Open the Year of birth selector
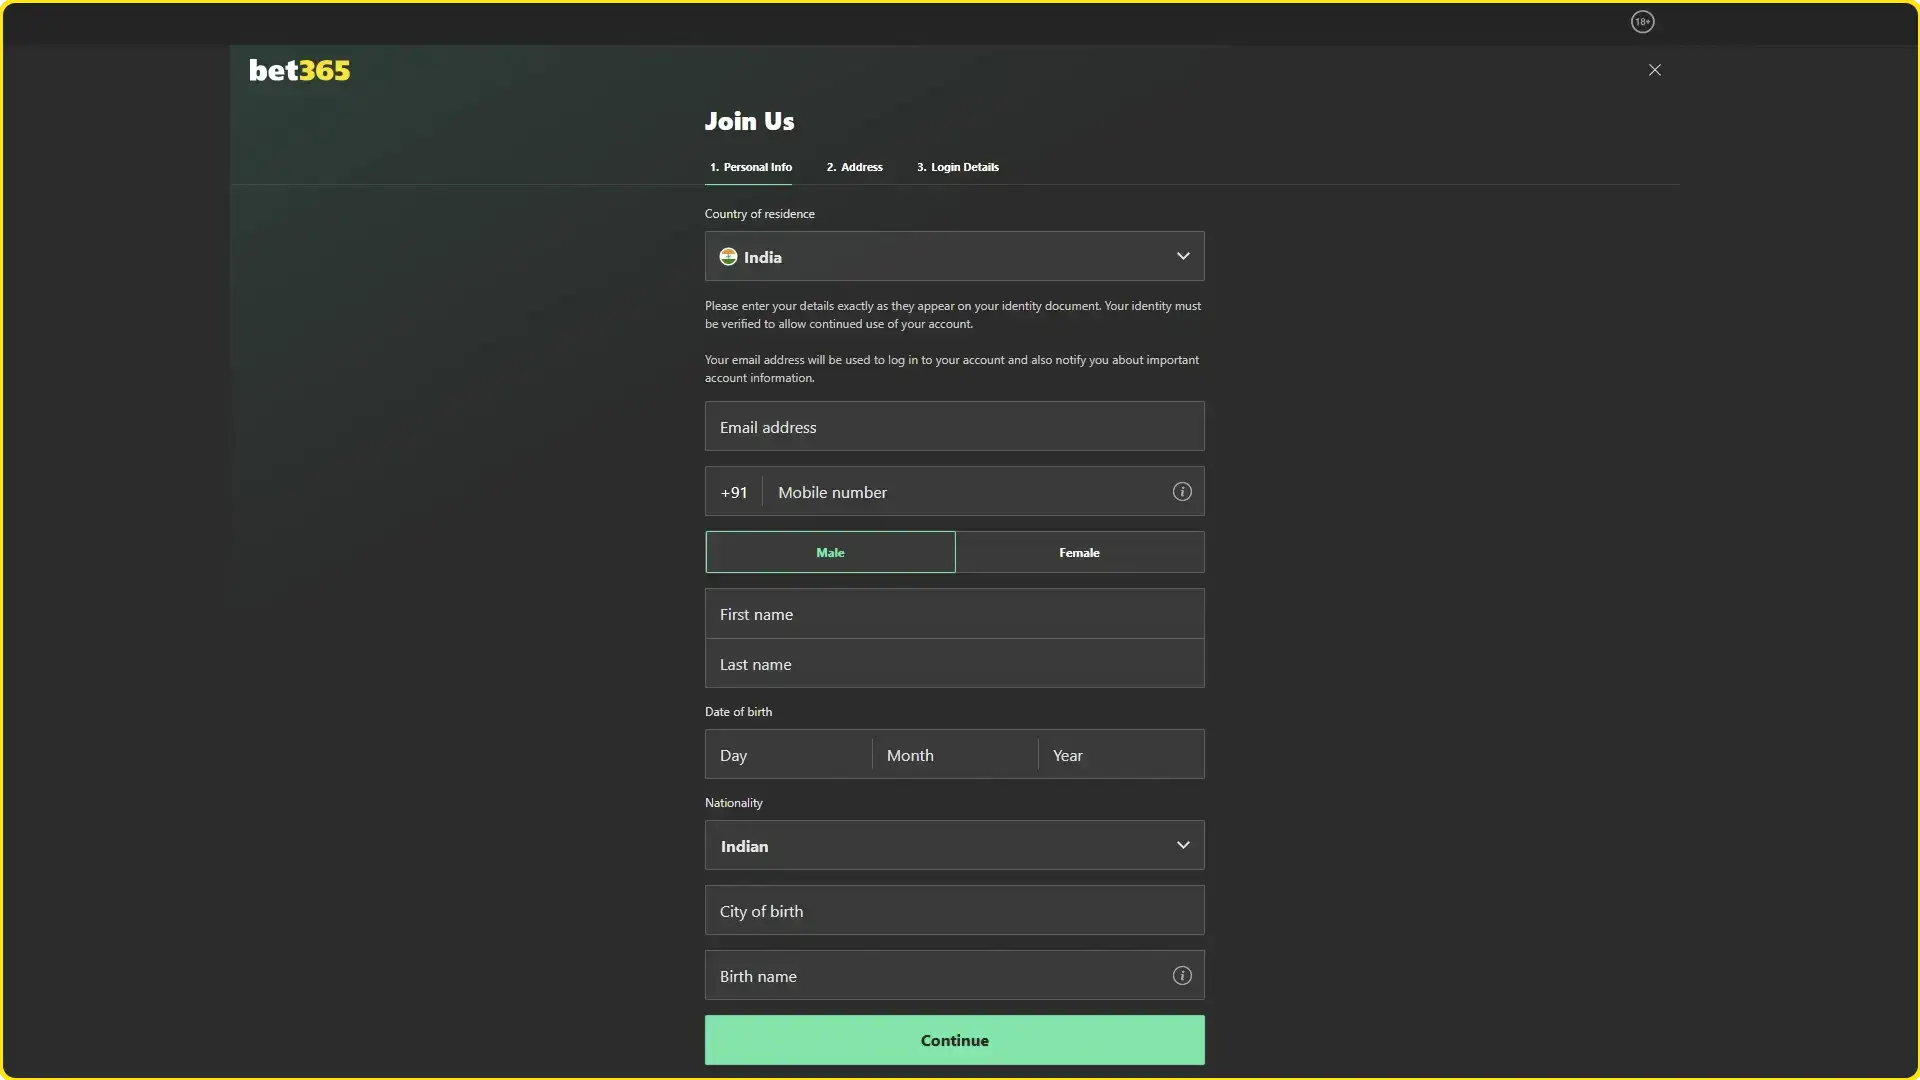This screenshot has height=1080, width=1920. pos(1121,755)
